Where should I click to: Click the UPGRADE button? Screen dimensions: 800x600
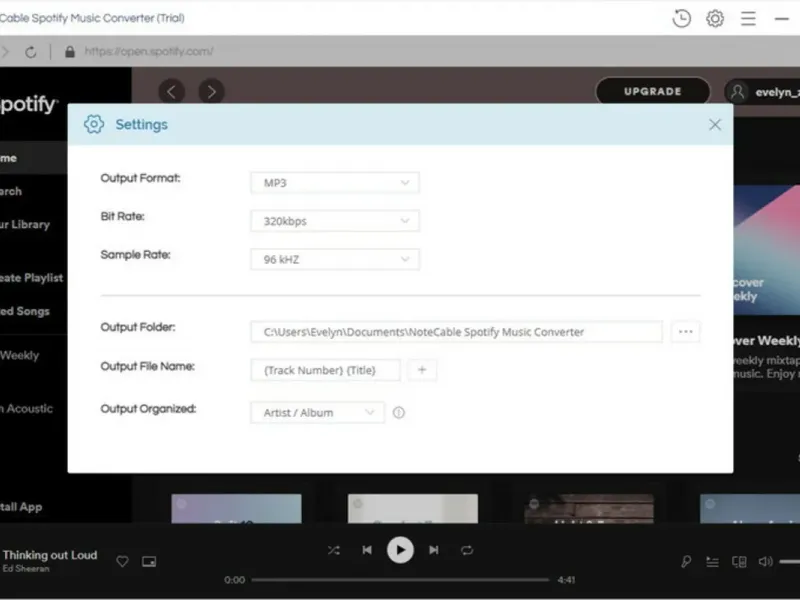click(x=653, y=92)
